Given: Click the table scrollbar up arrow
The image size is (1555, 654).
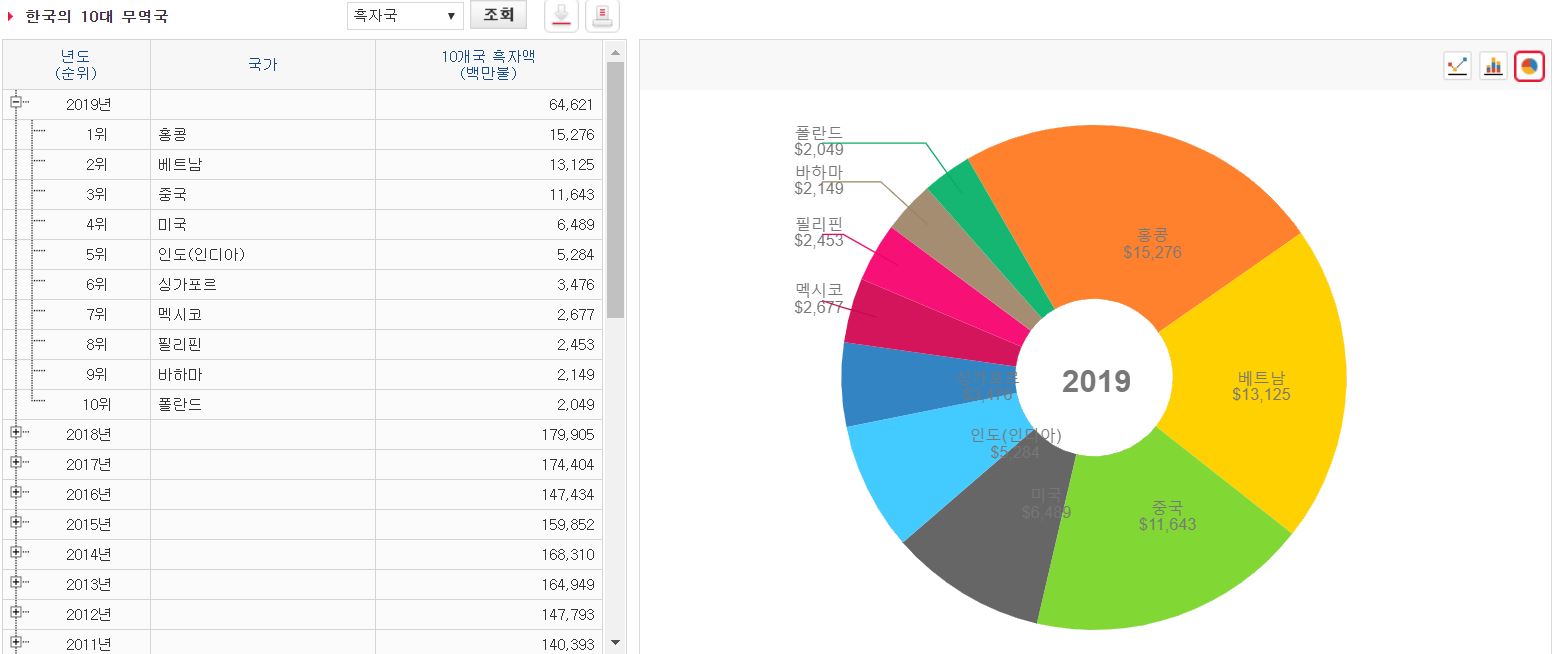Looking at the screenshot, I should tap(615, 52).
